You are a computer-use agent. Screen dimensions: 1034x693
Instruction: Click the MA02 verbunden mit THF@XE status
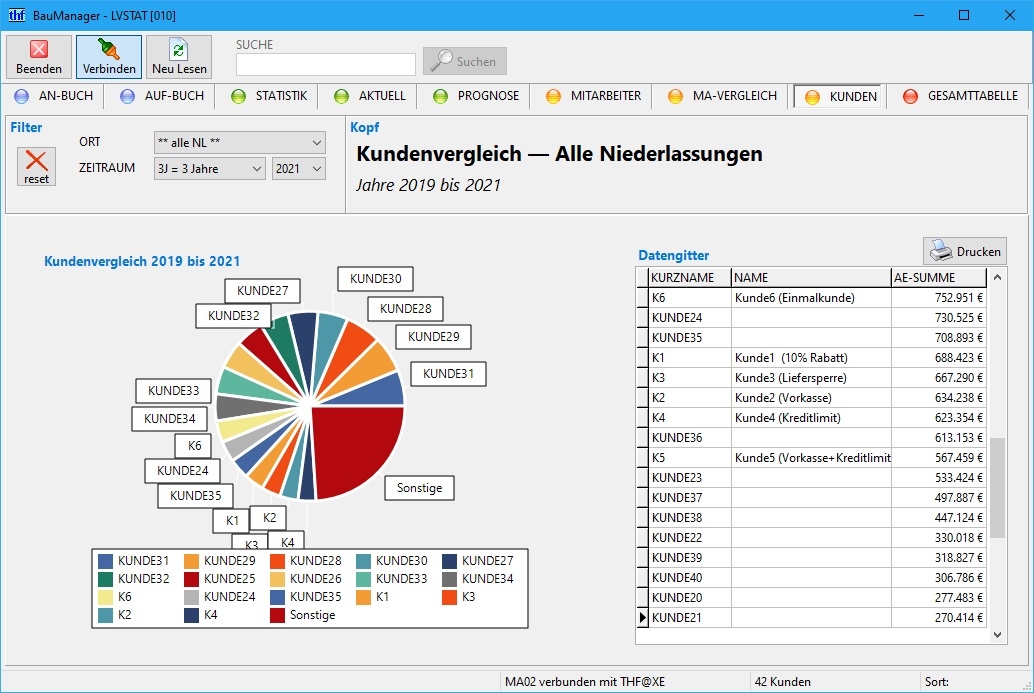584,682
